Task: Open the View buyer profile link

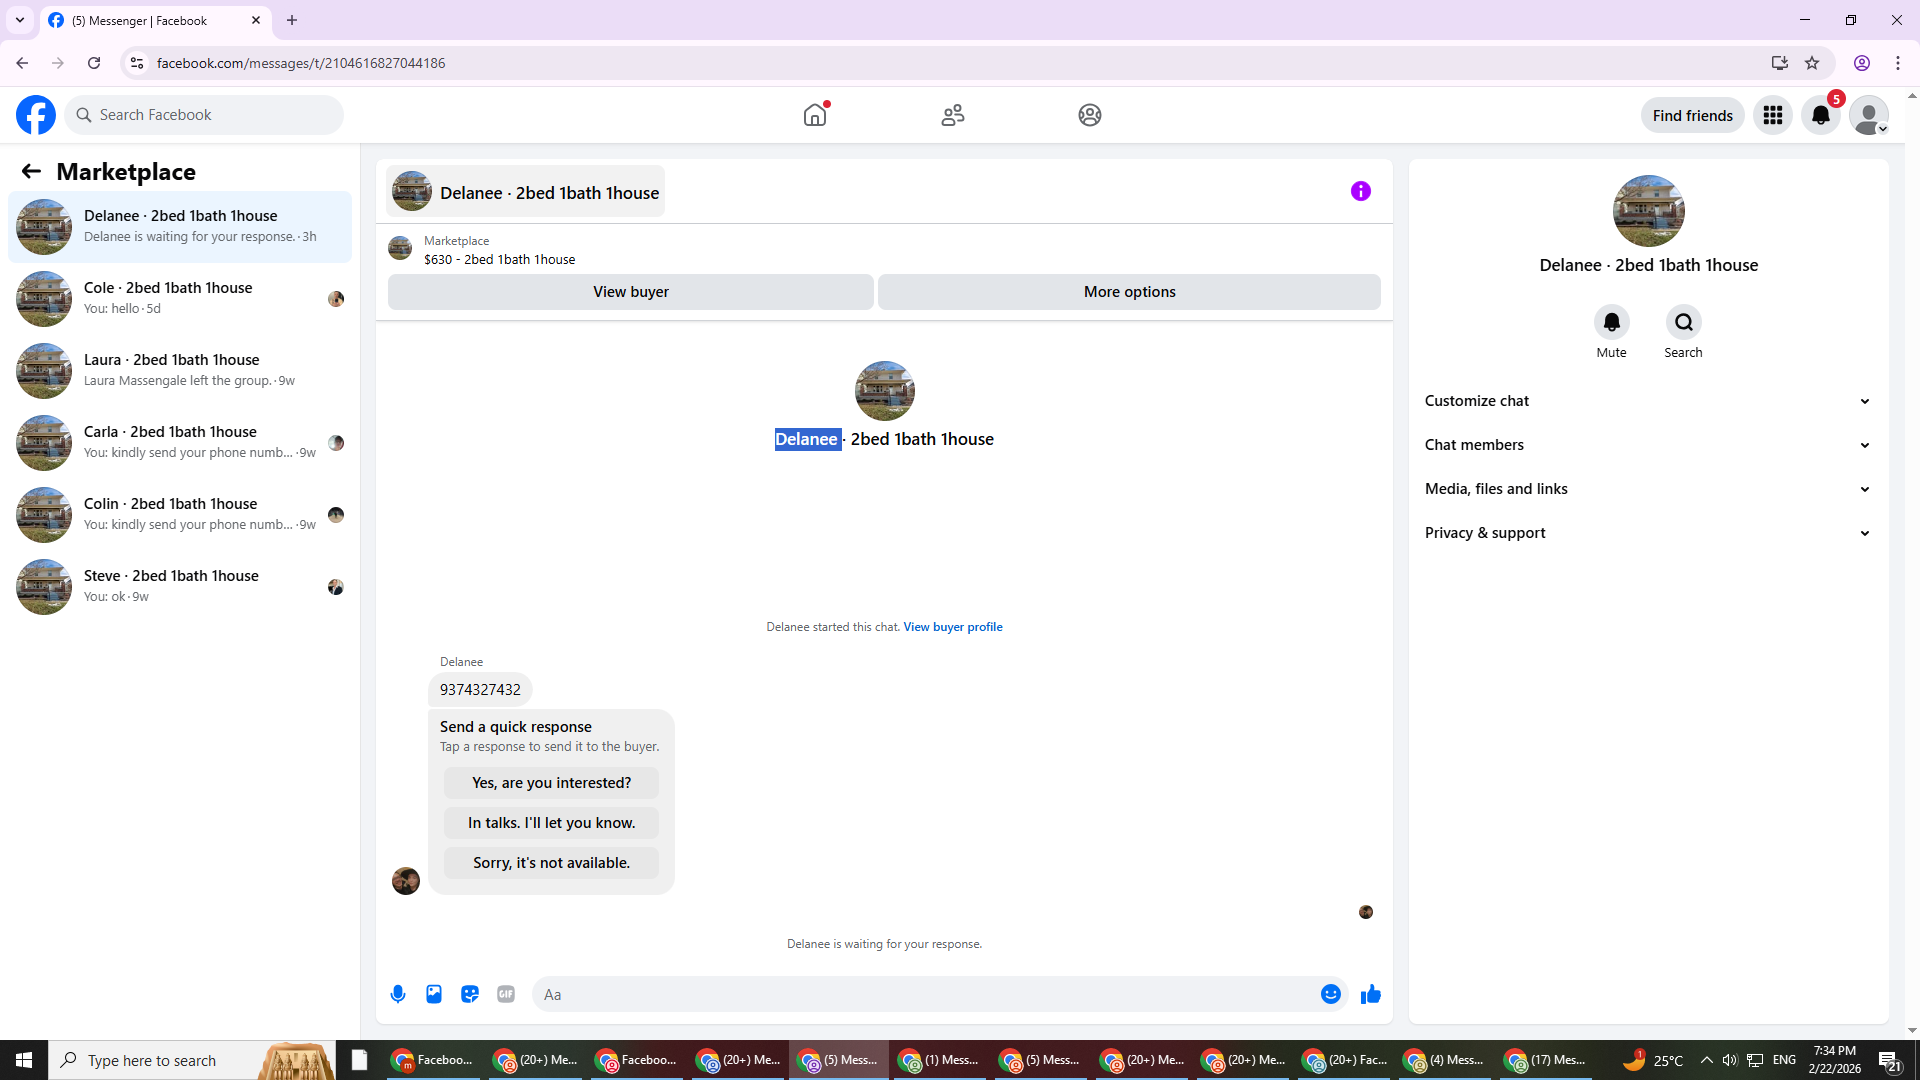Action: [953, 627]
